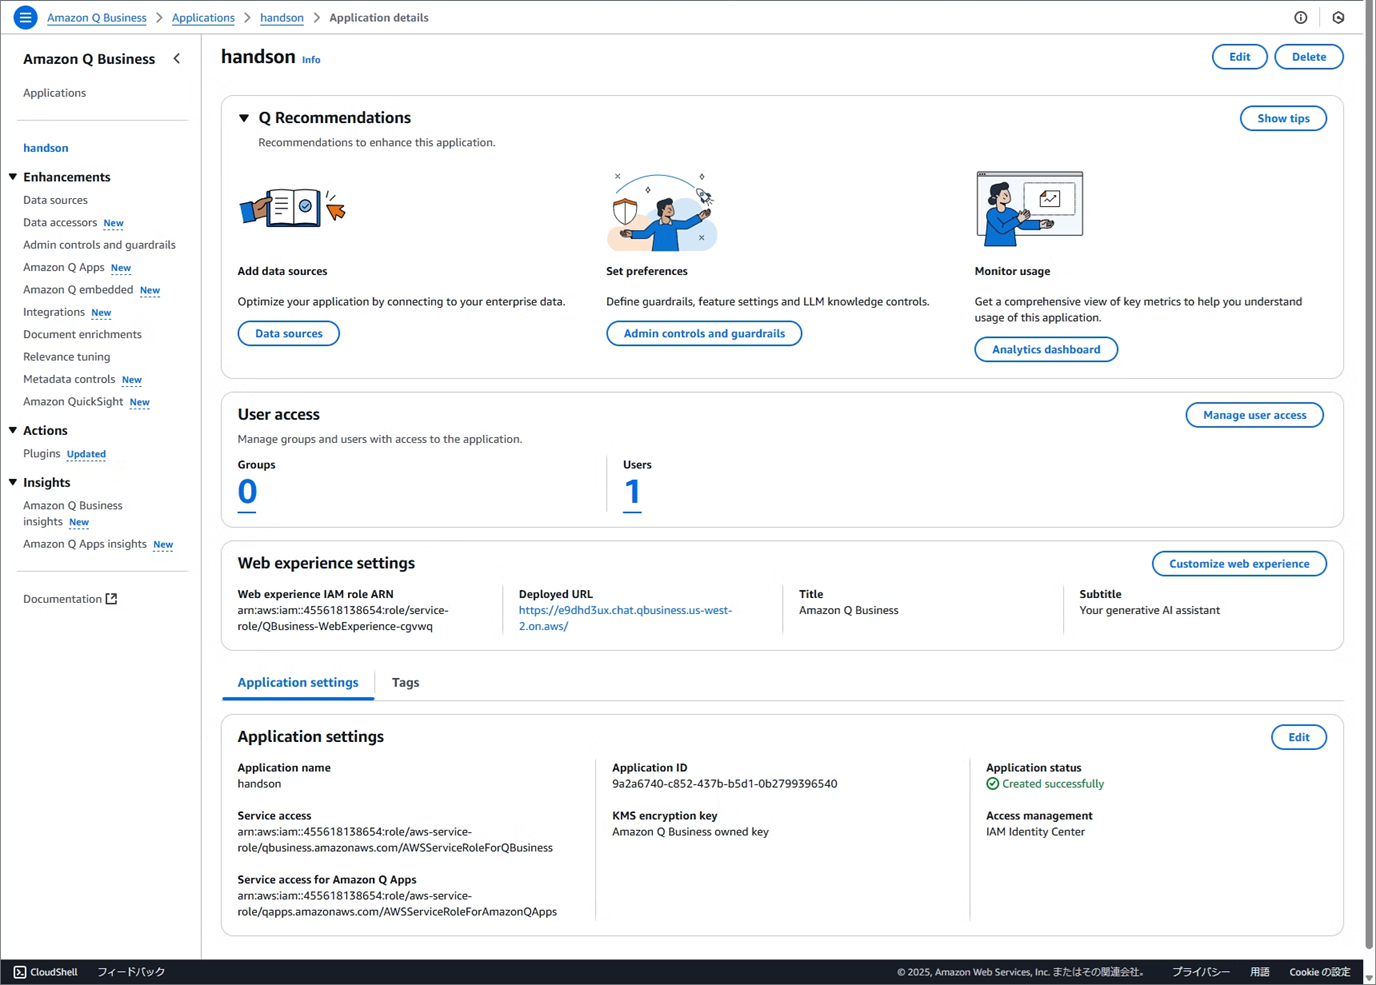Open Amazon Q Business insights sidebar item
This screenshot has width=1376, height=985.
pos(73,513)
